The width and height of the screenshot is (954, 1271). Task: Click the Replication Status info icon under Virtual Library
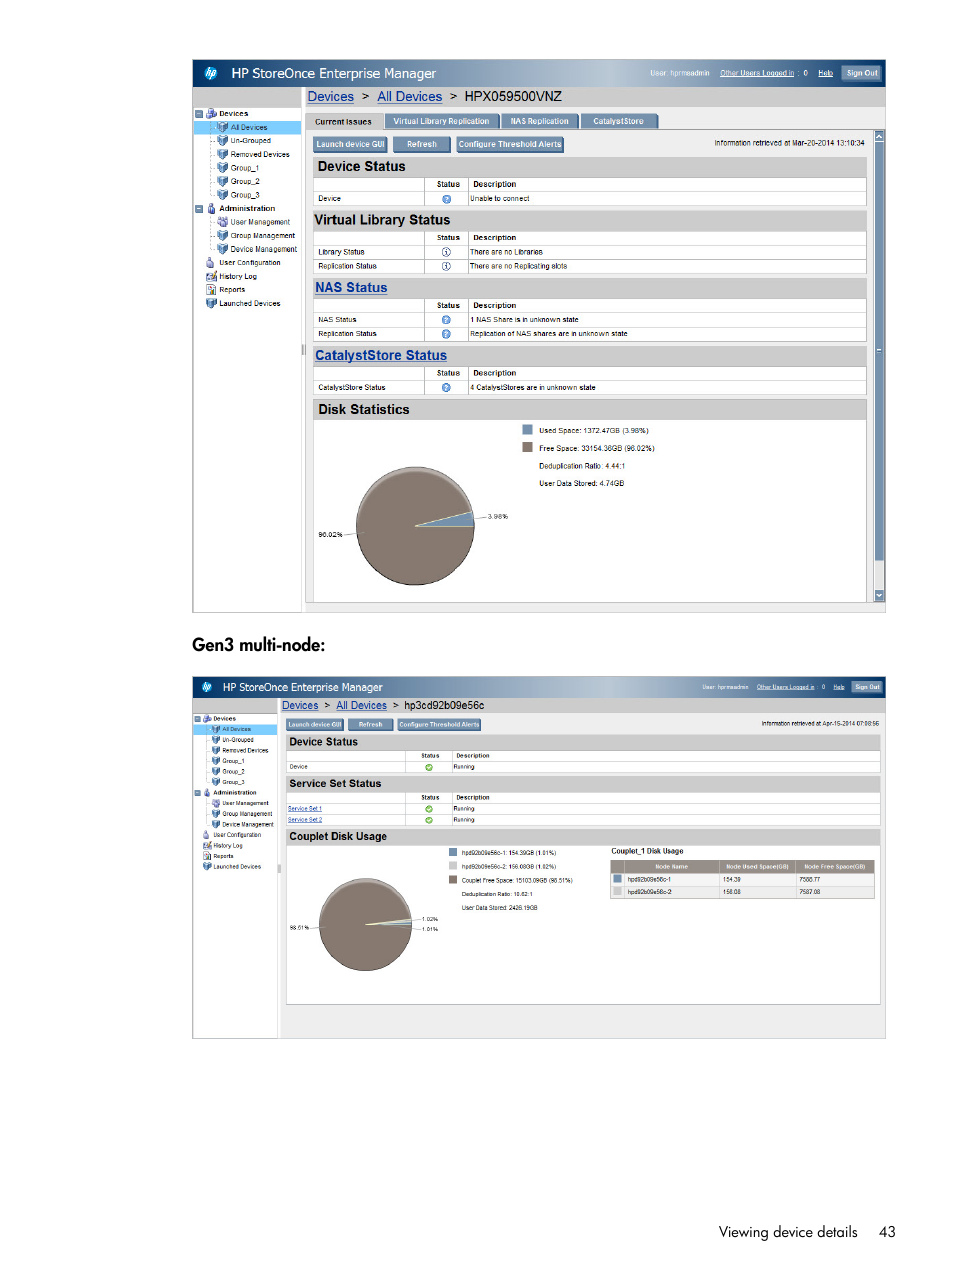(447, 266)
